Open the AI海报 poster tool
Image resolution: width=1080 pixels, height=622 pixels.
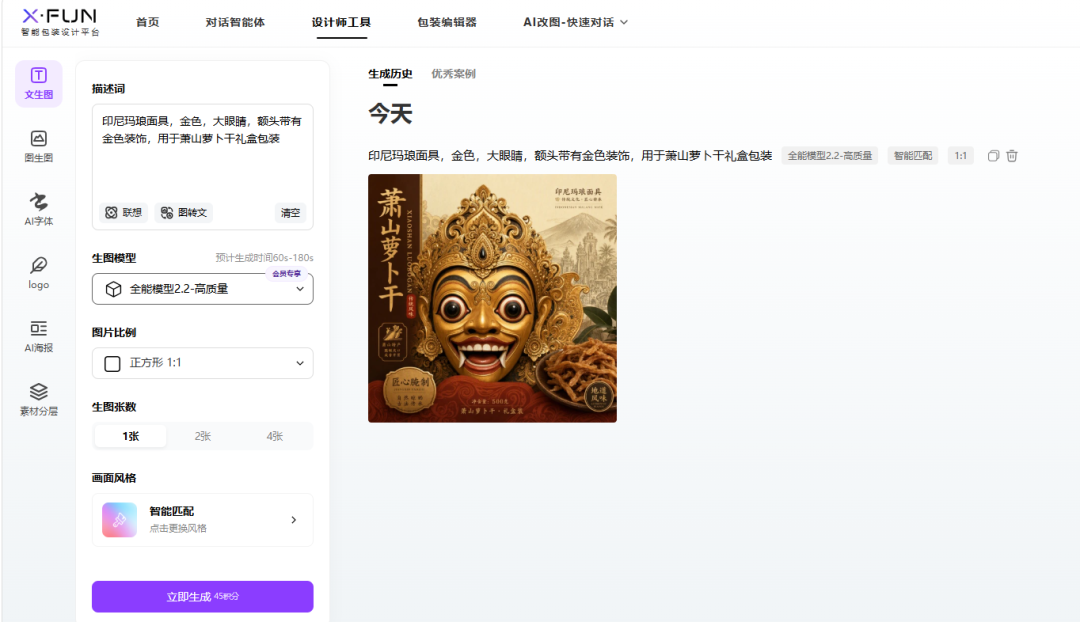39,336
